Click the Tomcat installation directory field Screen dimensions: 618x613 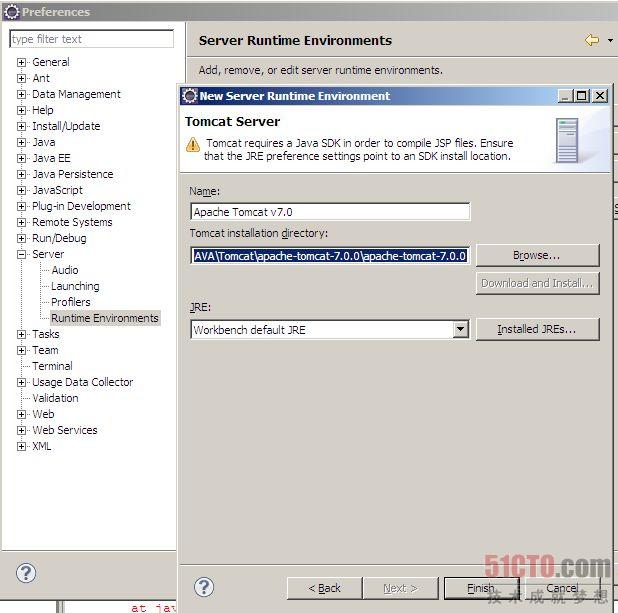click(330, 256)
